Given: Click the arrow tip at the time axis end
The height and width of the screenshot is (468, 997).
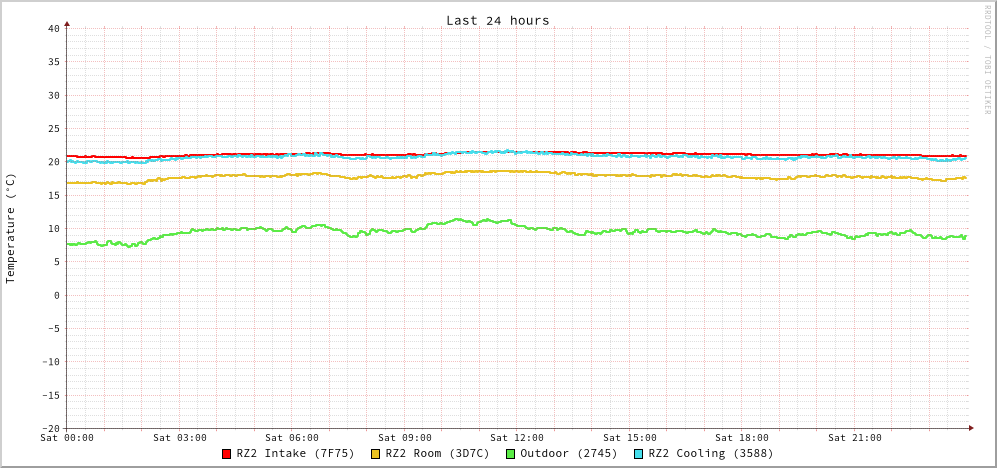Looking at the screenshot, I should 971,428.
